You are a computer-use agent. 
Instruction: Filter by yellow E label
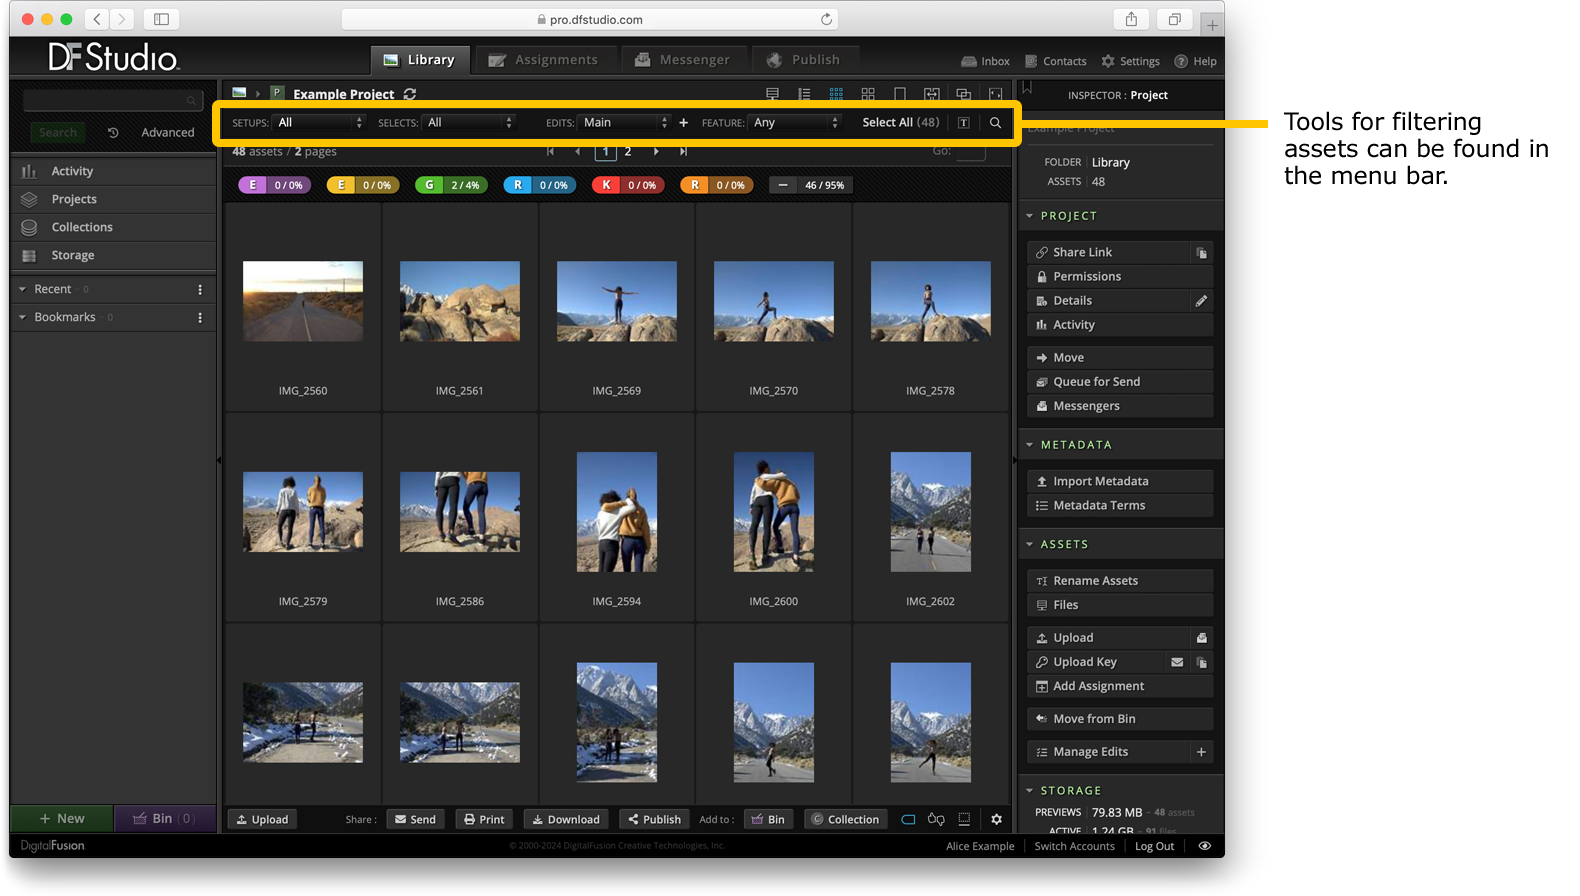click(363, 185)
